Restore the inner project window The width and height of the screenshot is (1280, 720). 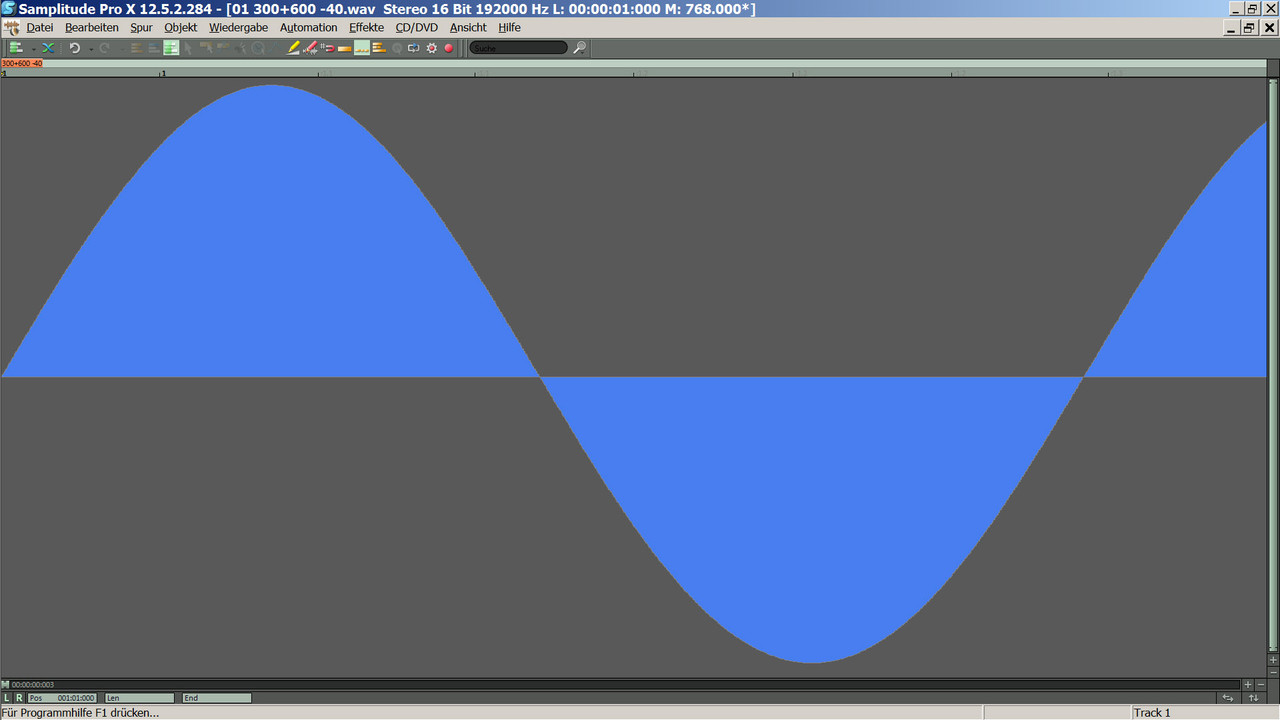(1250, 28)
